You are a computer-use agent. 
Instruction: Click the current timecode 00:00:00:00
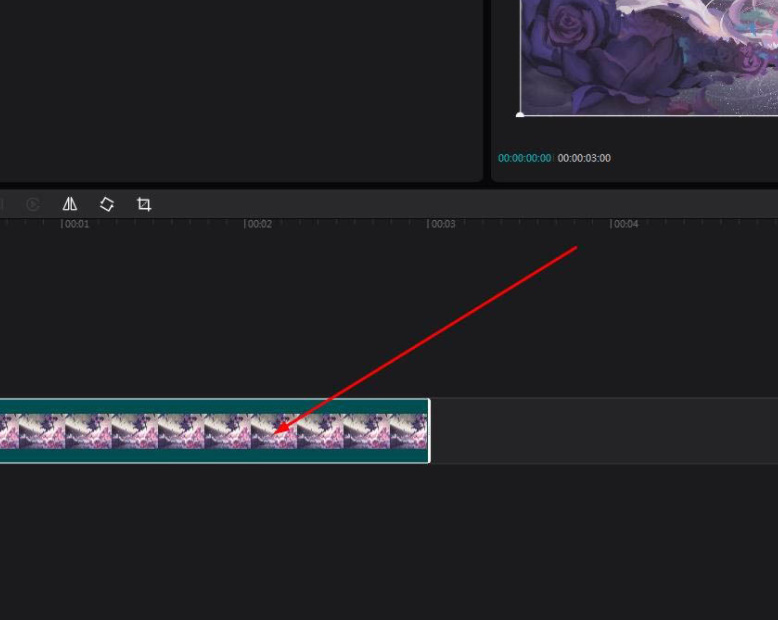[524, 158]
